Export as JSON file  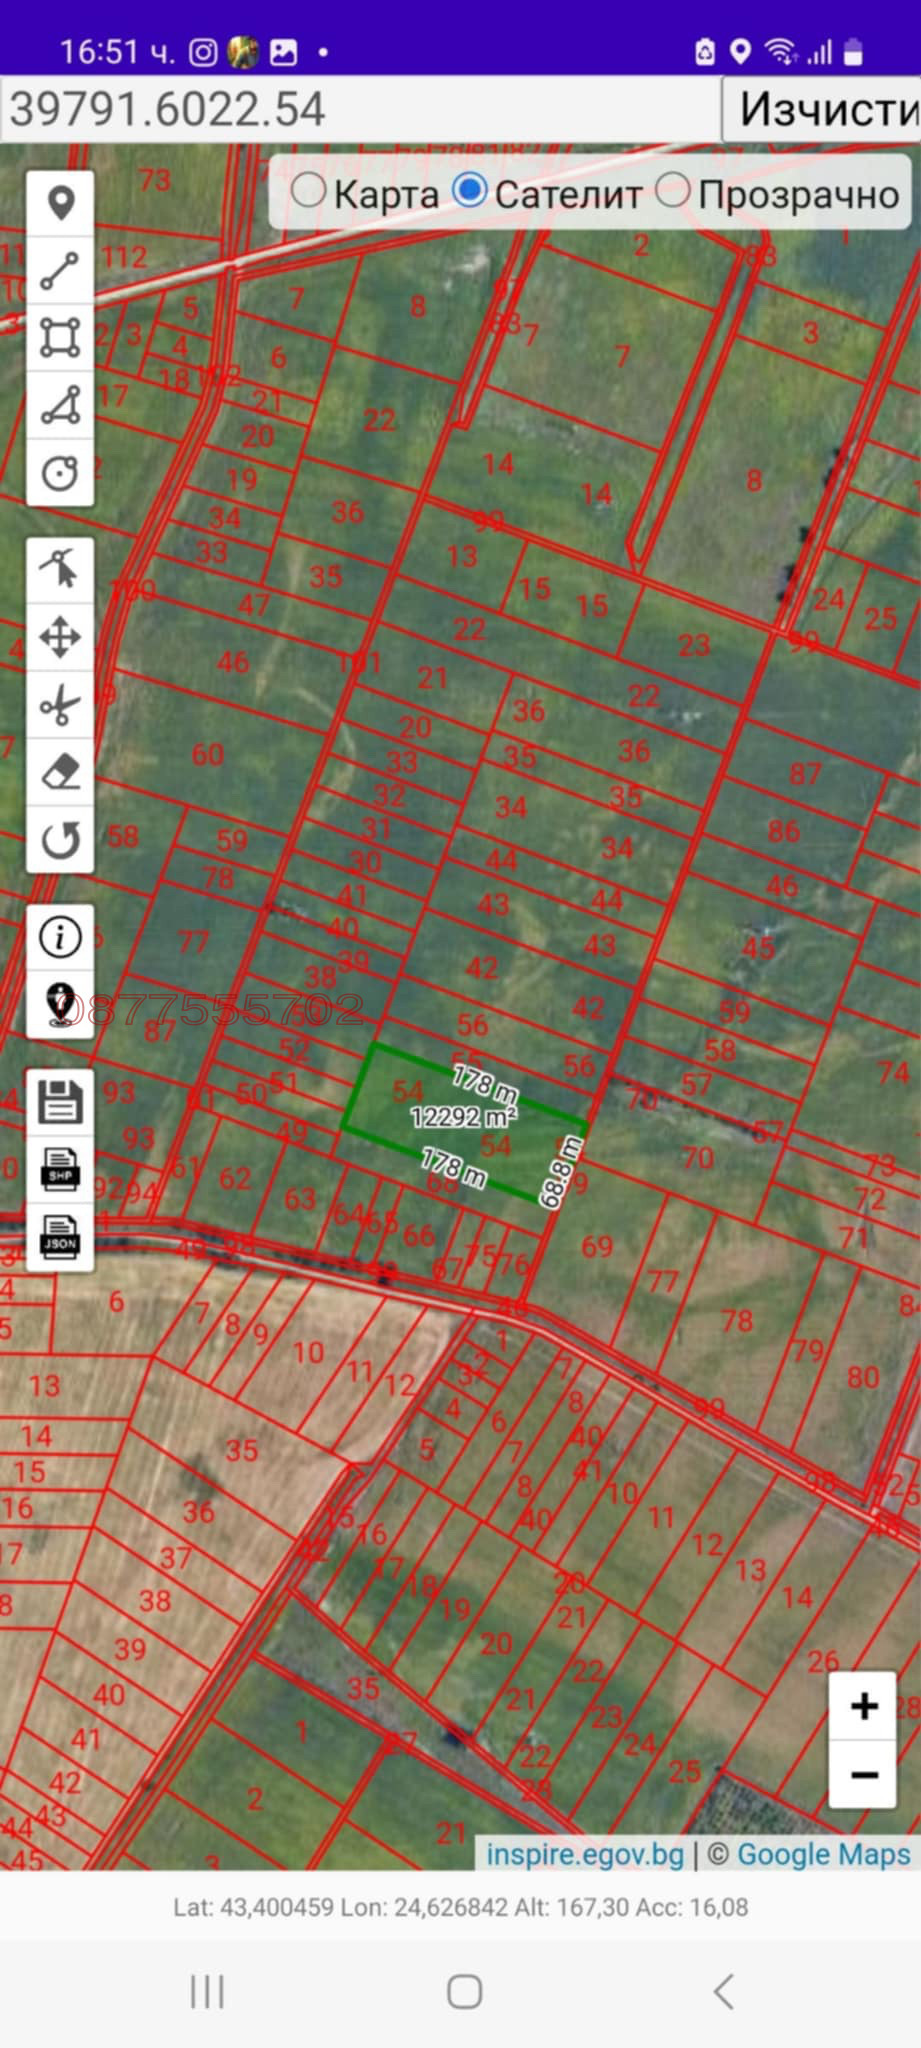(60, 1237)
